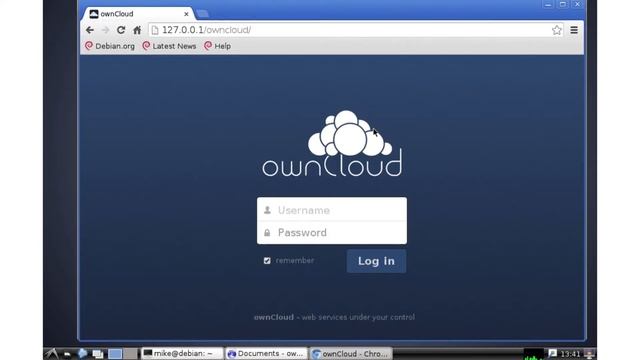Click the Log in button
The height and width of the screenshot is (360, 640).
click(376, 261)
